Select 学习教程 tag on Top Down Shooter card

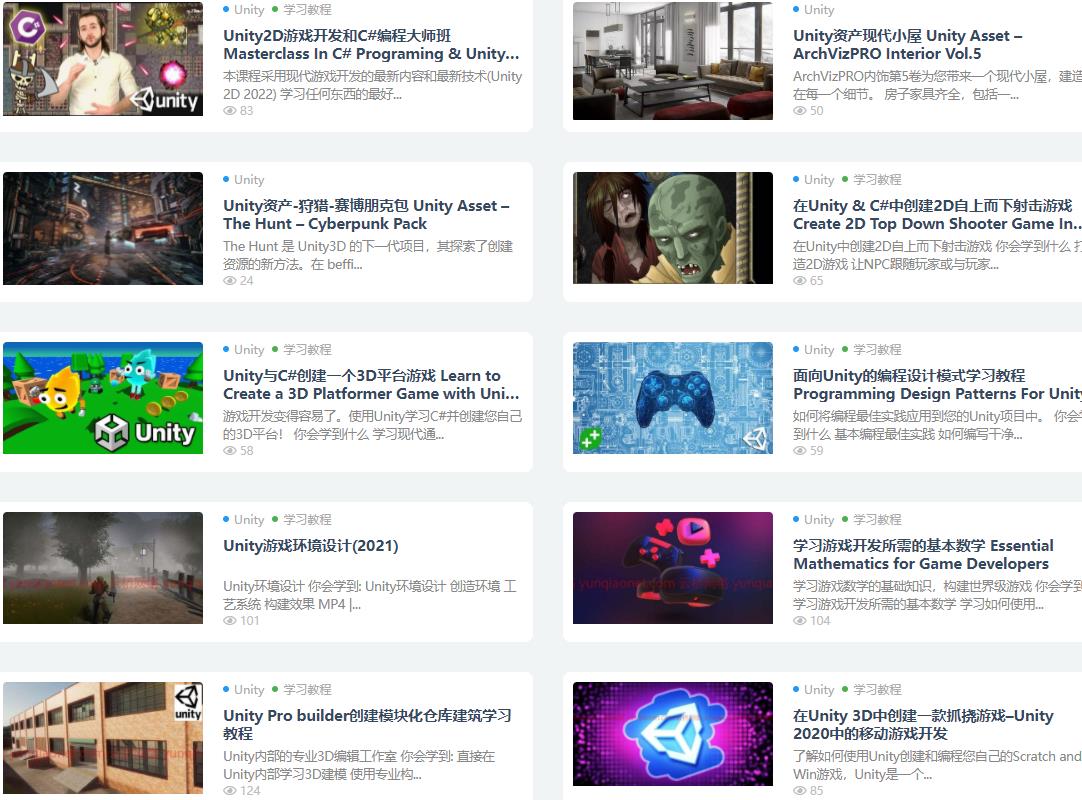(877, 179)
